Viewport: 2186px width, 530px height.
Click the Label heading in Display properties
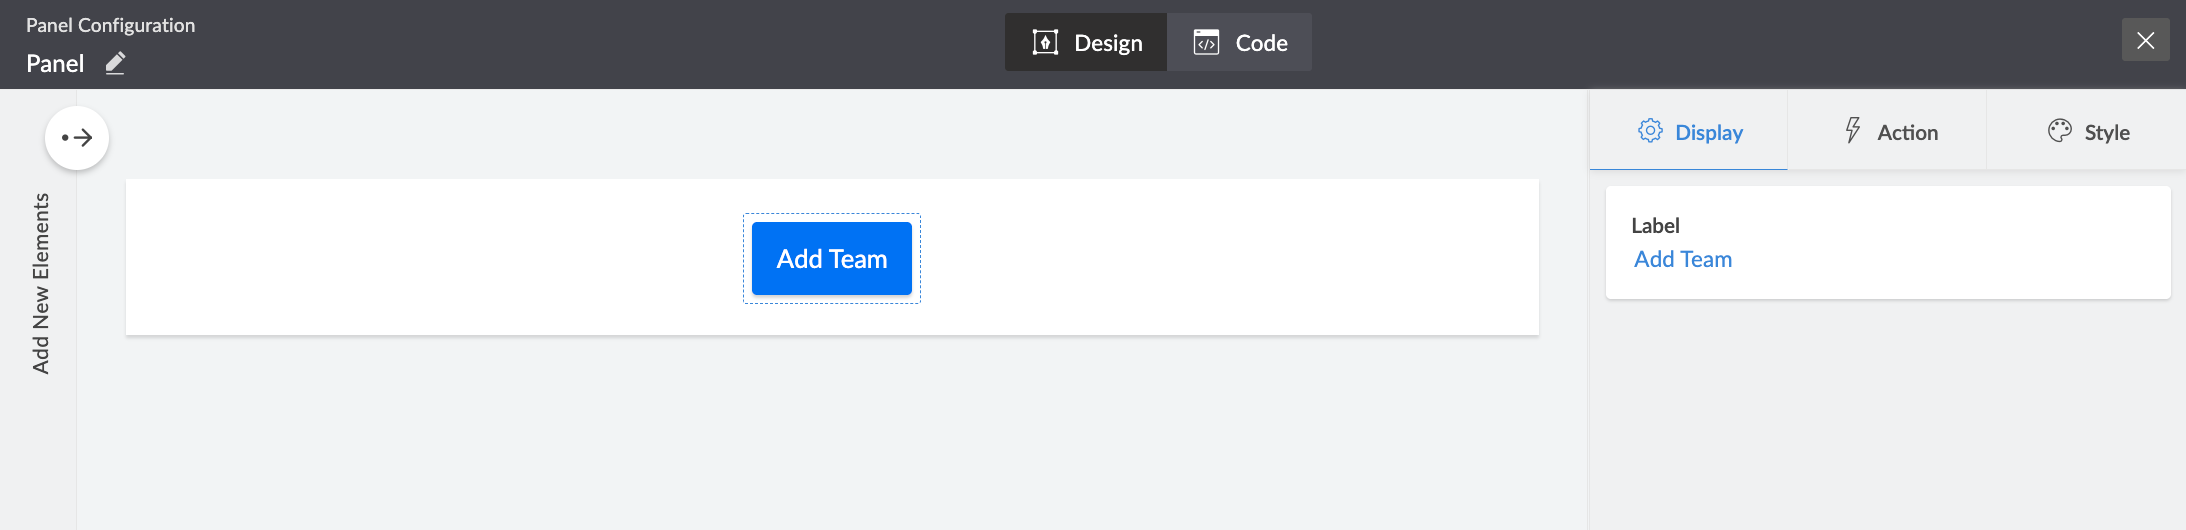(x=1655, y=226)
